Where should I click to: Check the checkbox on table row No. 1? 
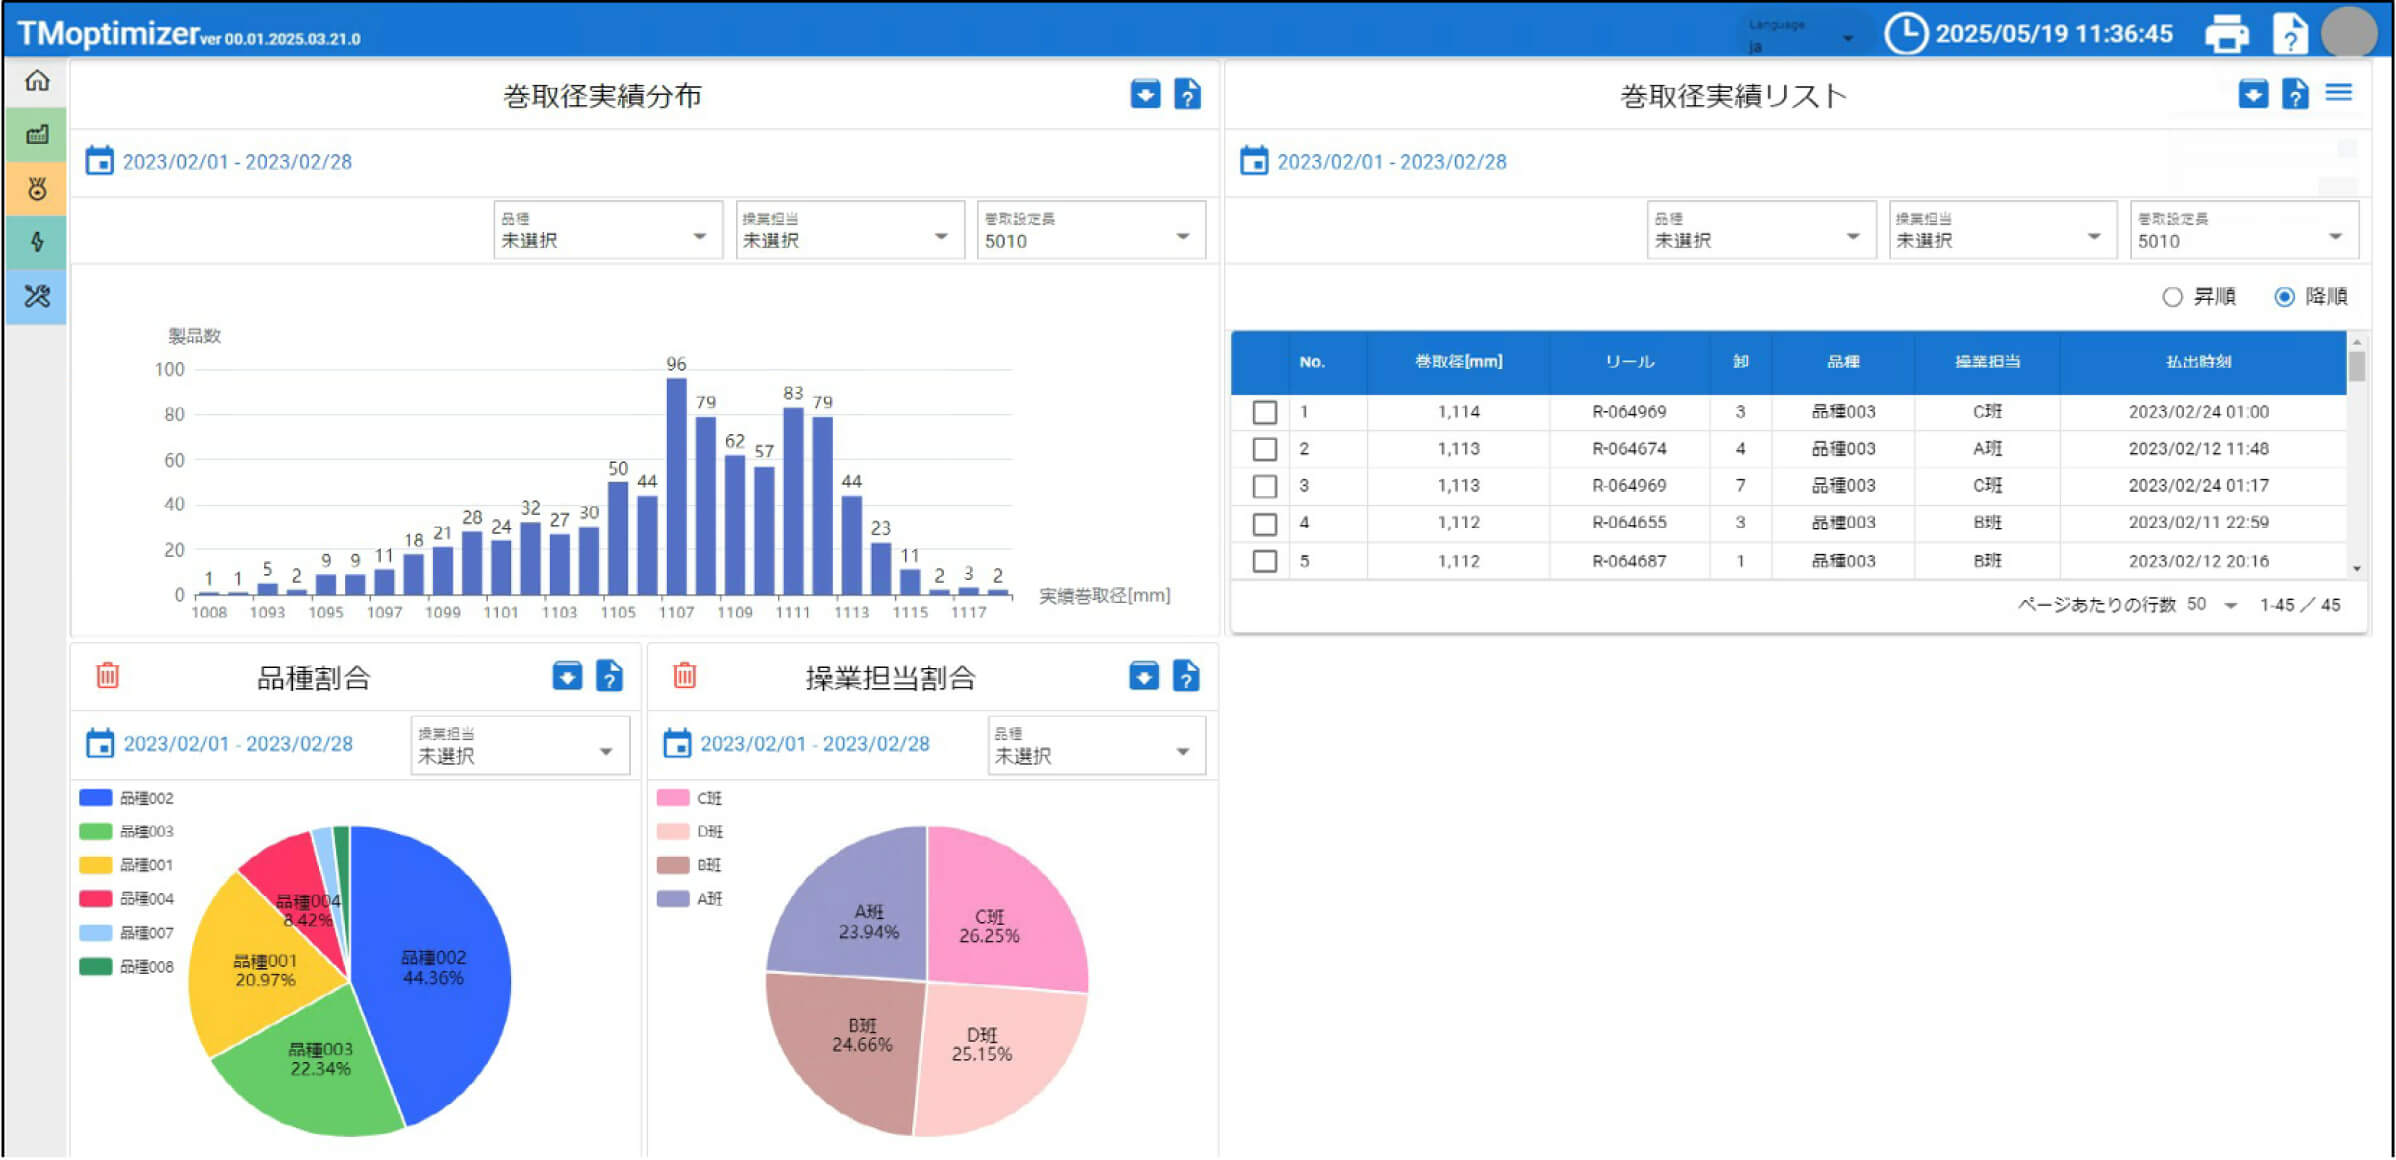(x=1264, y=411)
